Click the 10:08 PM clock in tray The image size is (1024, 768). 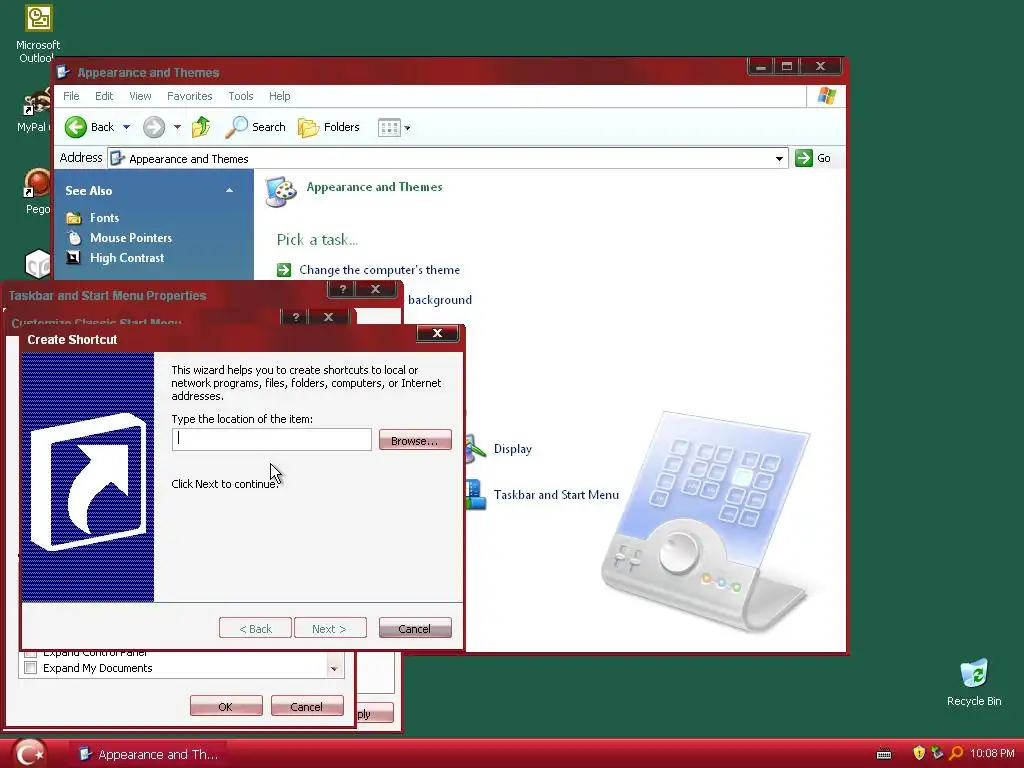tap(992, 754)
